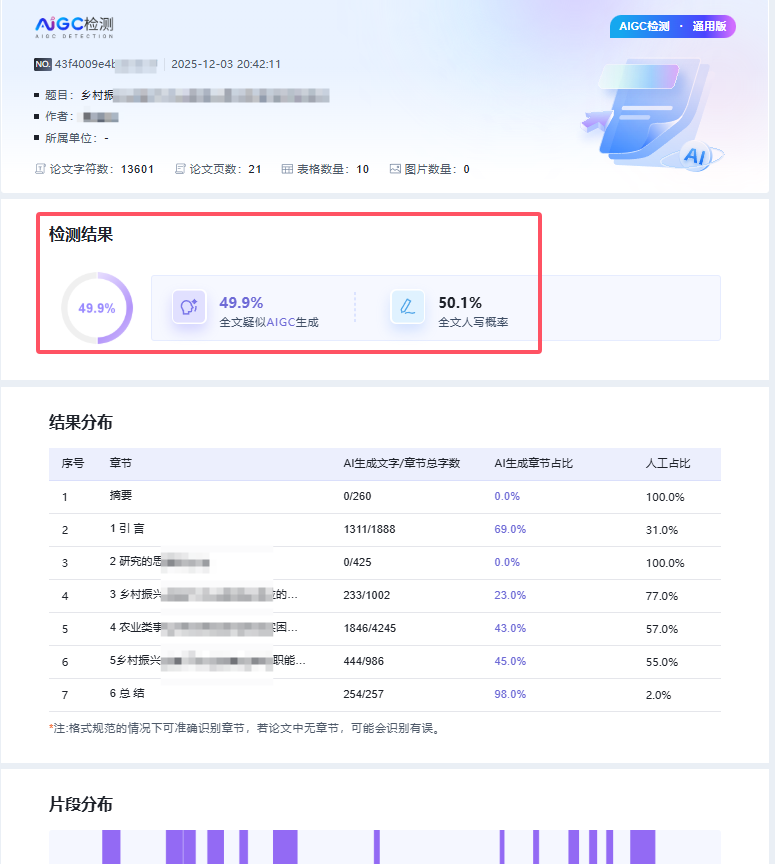Screen dimensions: 775x864
Task: Click the 0/425 word count cell
Action: (x=357, y=562)
